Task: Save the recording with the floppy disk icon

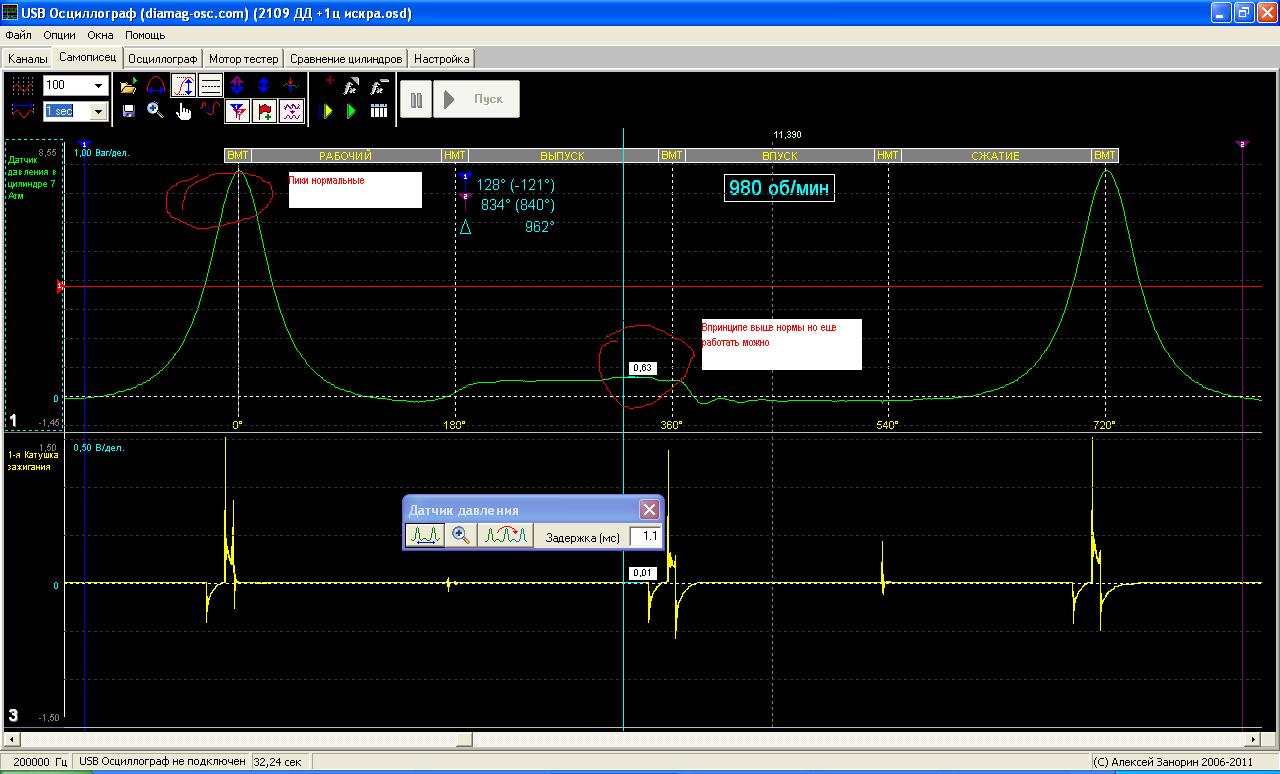Action: pyautogui.click(x=128, y=111)
